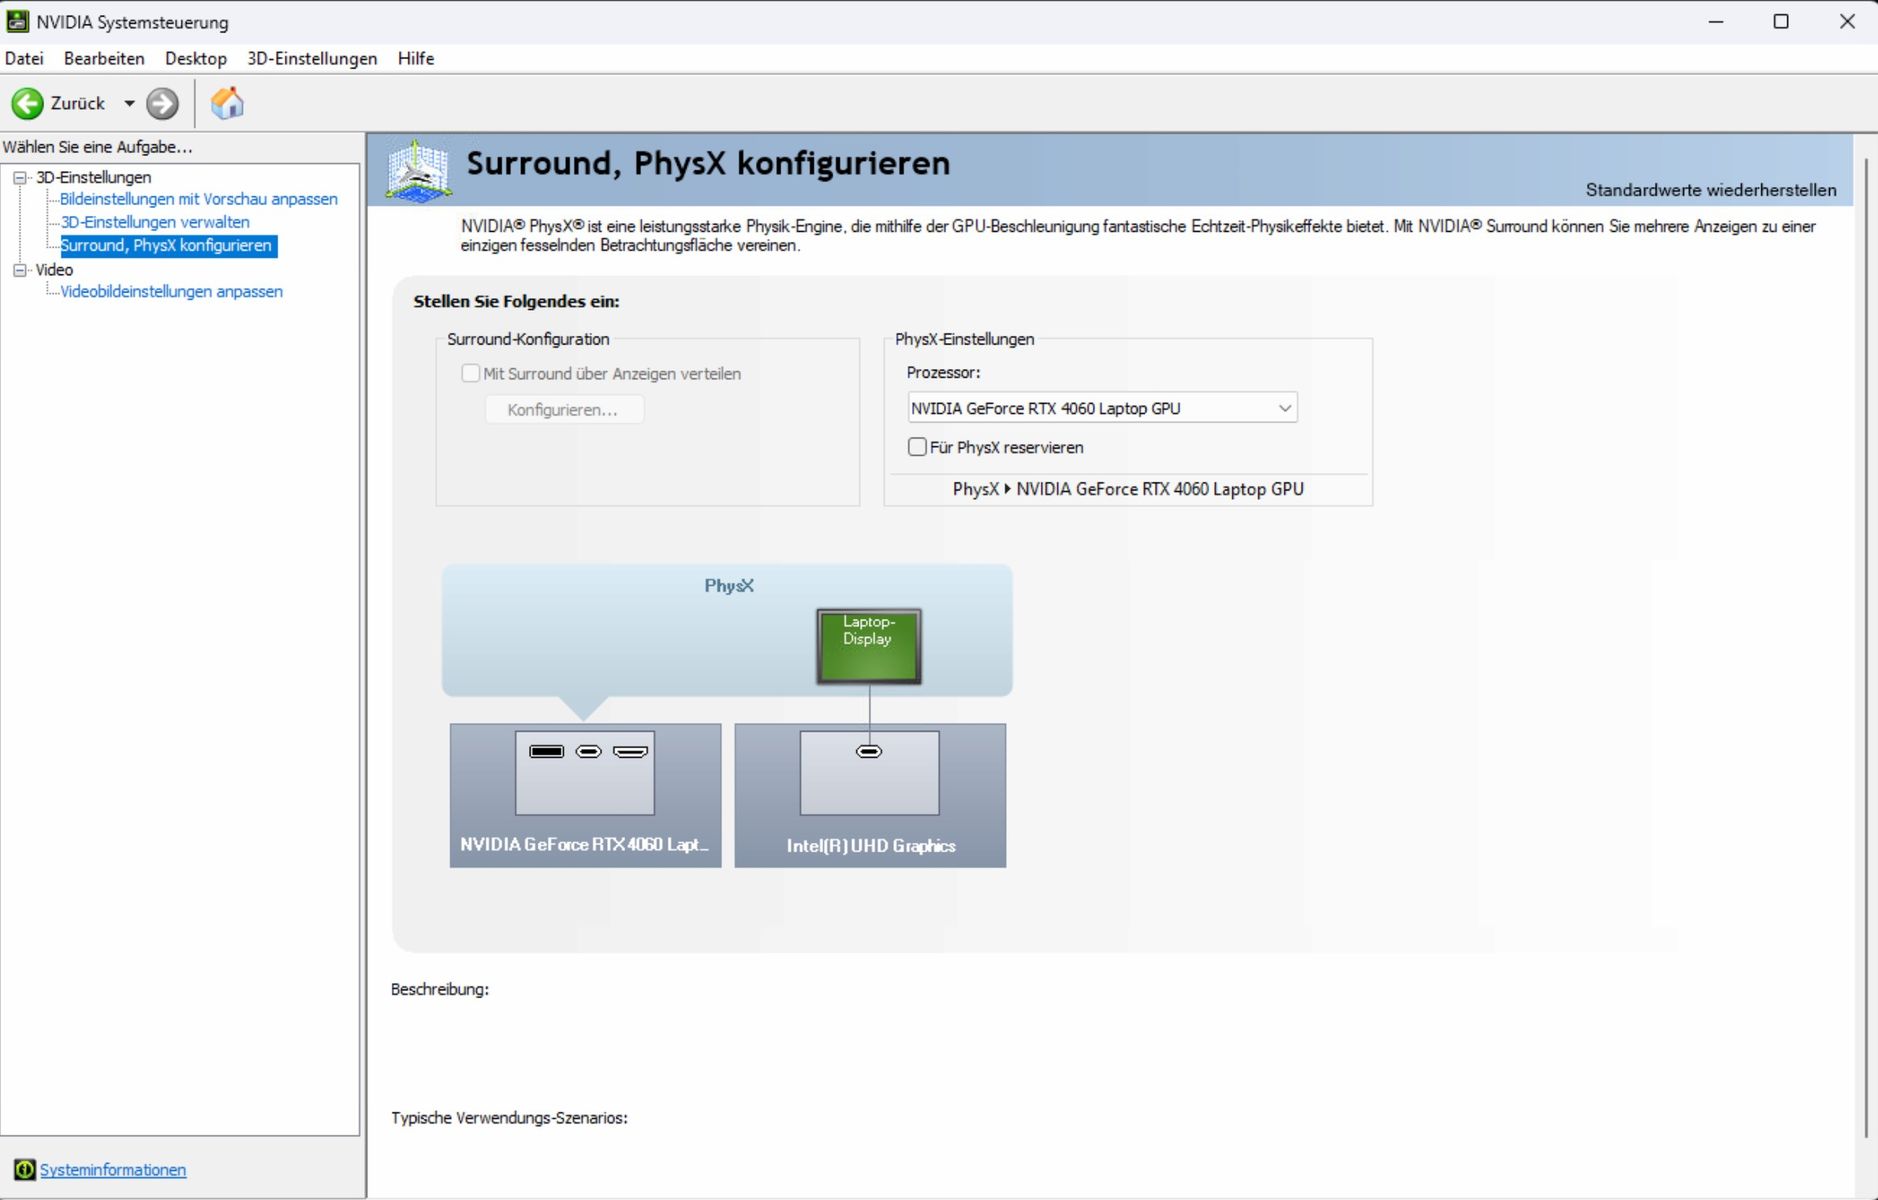This screenshot has height=1200, width=1878.
Task: Click the Video tree label
Action: (54, 270)
